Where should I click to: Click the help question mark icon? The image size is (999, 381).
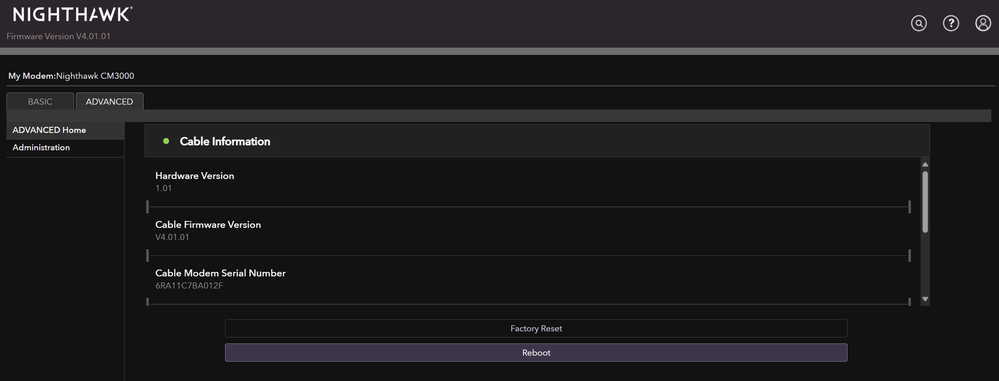[x=951, y=24]
